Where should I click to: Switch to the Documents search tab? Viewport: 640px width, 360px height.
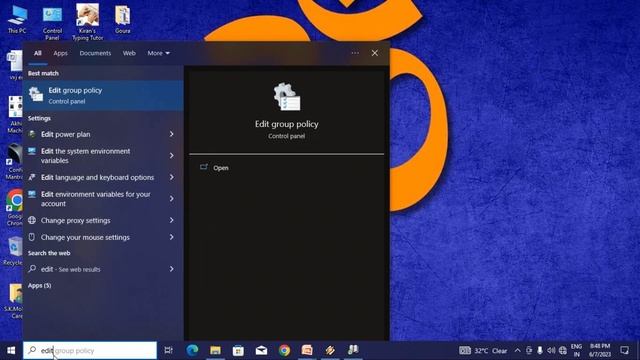pos(95,53)
